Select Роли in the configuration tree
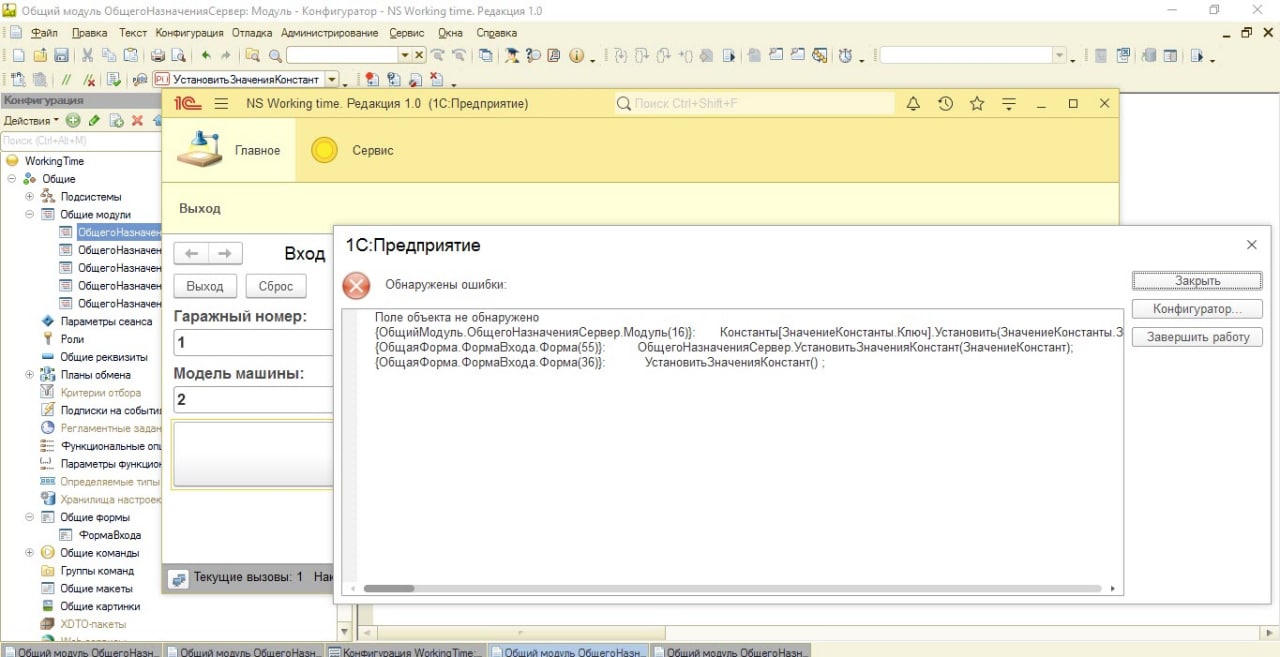This screenshot has height=657, width=1280. tap(72, 340)
